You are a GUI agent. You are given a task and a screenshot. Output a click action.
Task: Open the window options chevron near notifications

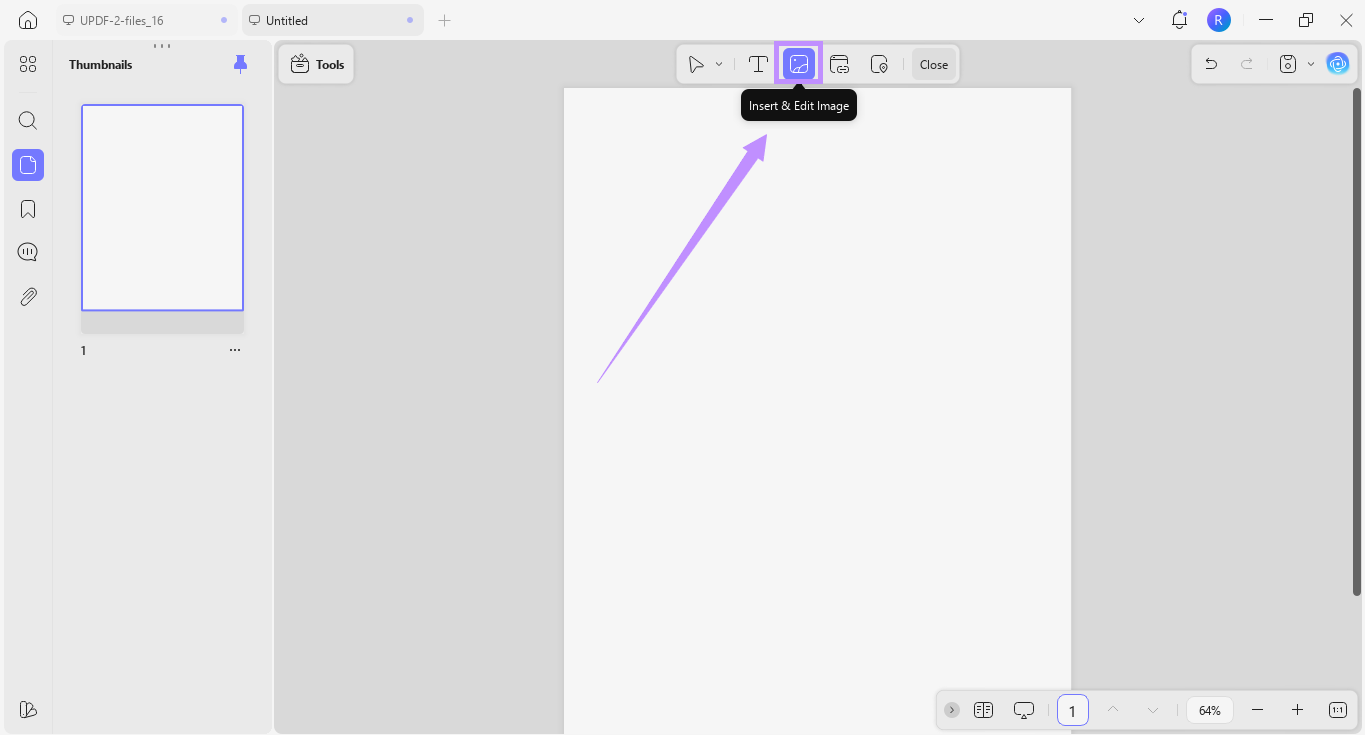[1139, 19]
